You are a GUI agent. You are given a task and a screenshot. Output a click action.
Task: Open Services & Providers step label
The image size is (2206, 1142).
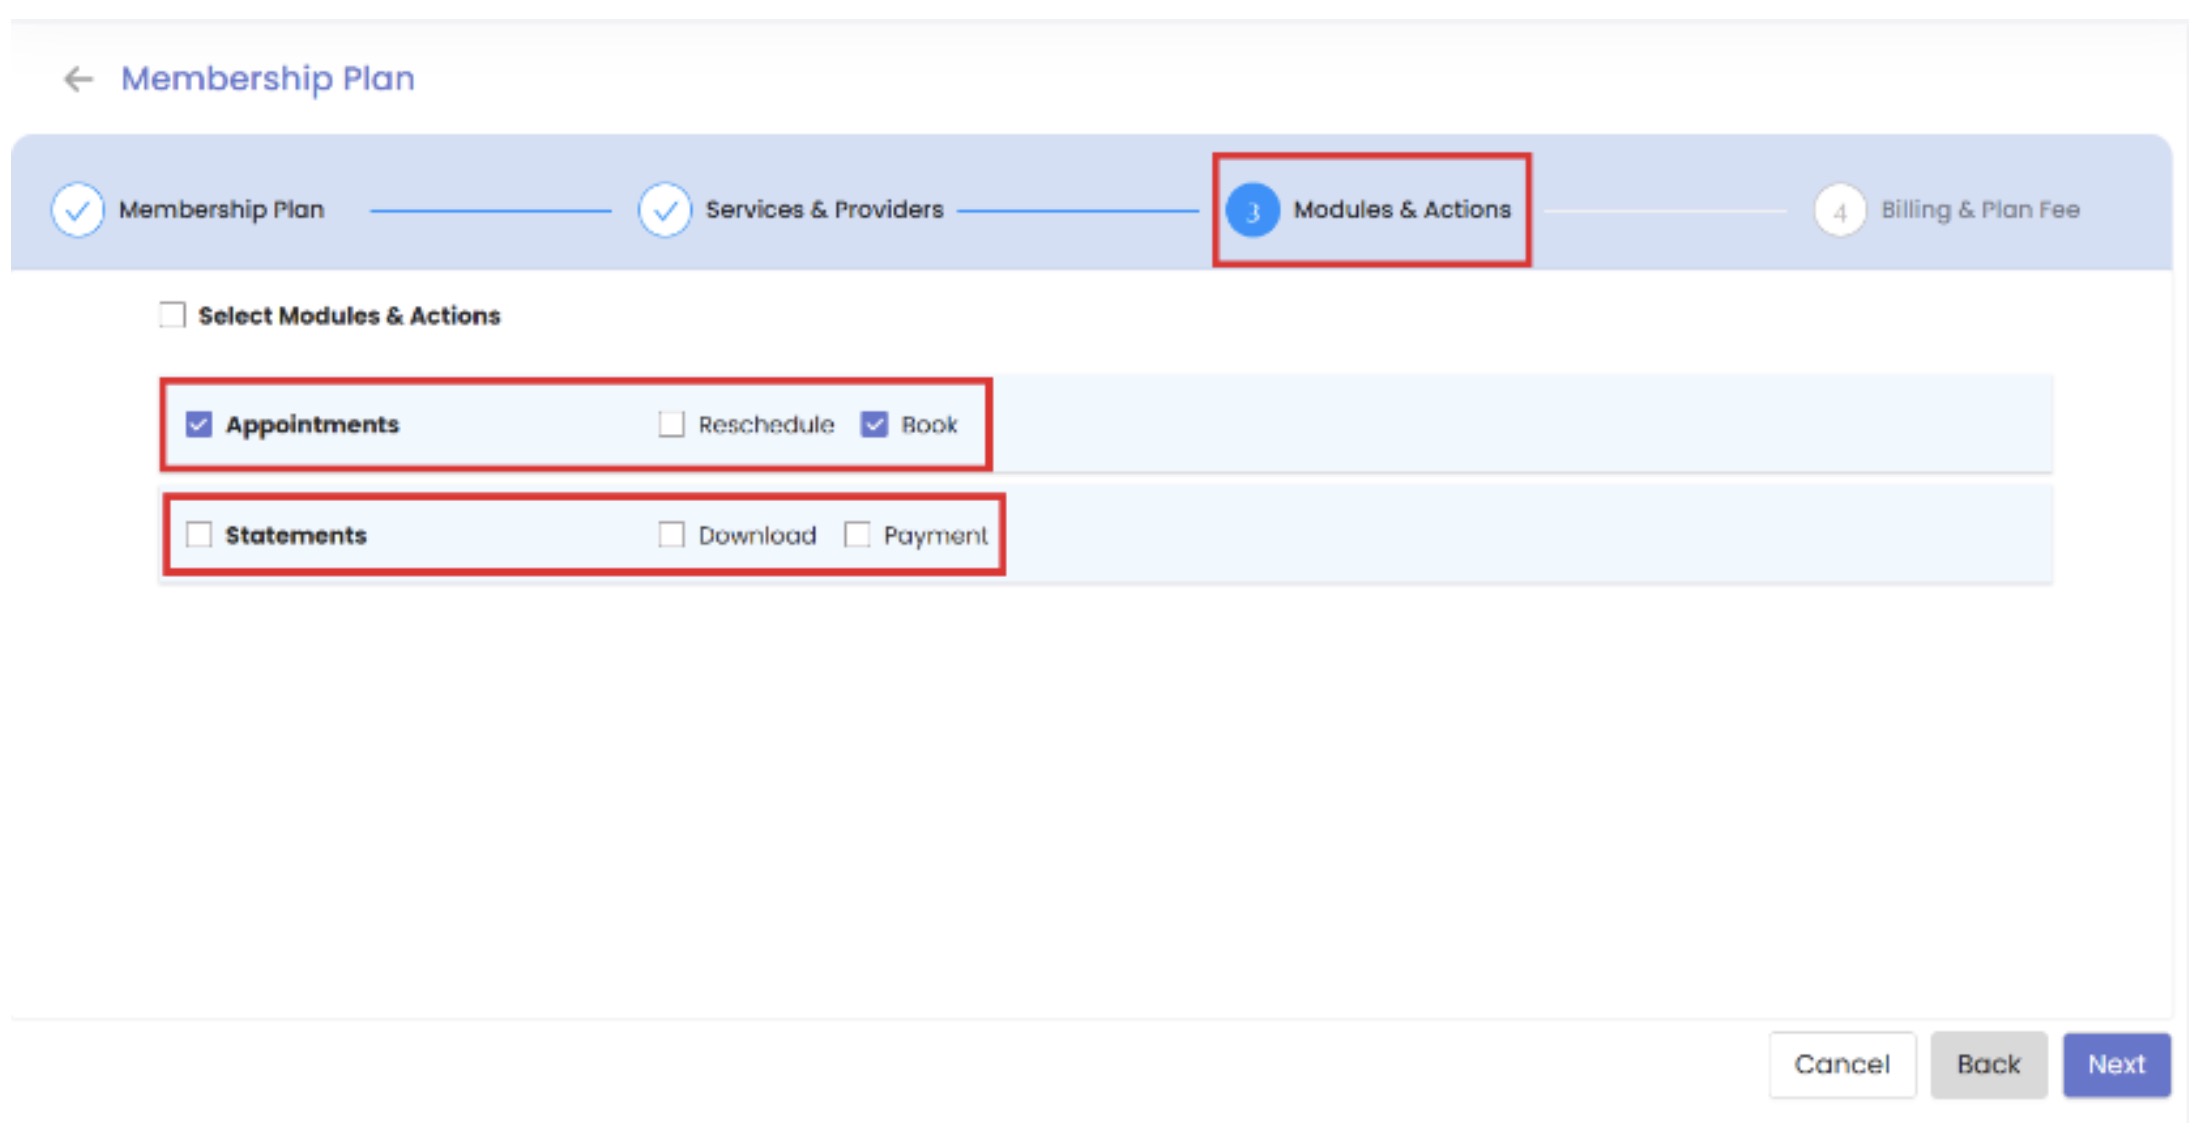824,210
